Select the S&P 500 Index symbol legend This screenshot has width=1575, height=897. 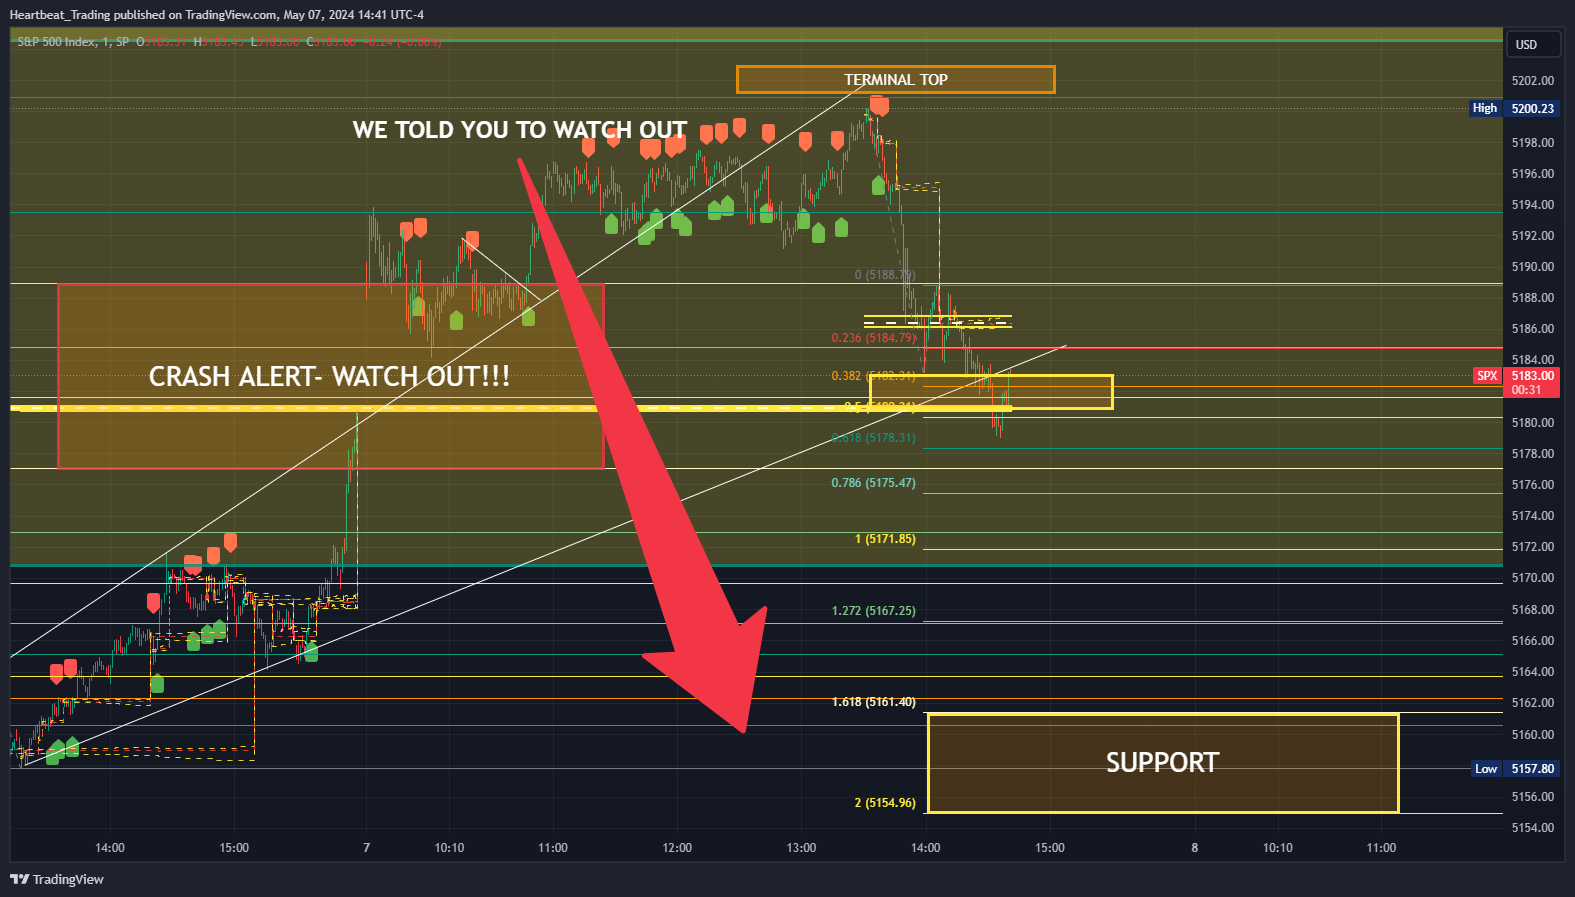point(73,42)
